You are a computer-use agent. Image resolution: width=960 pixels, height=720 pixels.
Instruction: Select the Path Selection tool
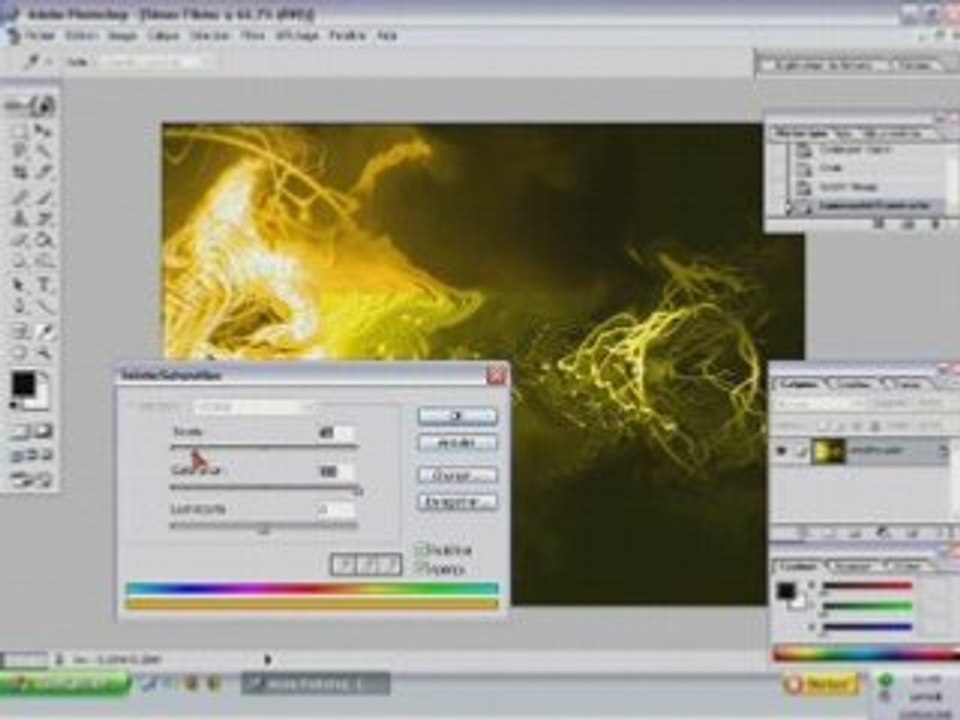pyautogui.click(x=19, y=285)
